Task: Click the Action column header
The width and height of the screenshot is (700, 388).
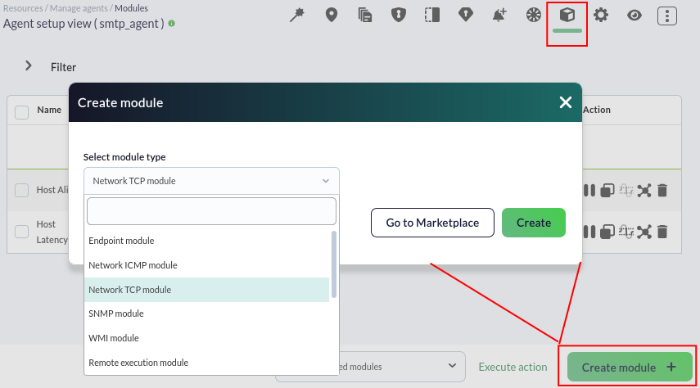Action: pyautogui.click(x=596, y=110)
